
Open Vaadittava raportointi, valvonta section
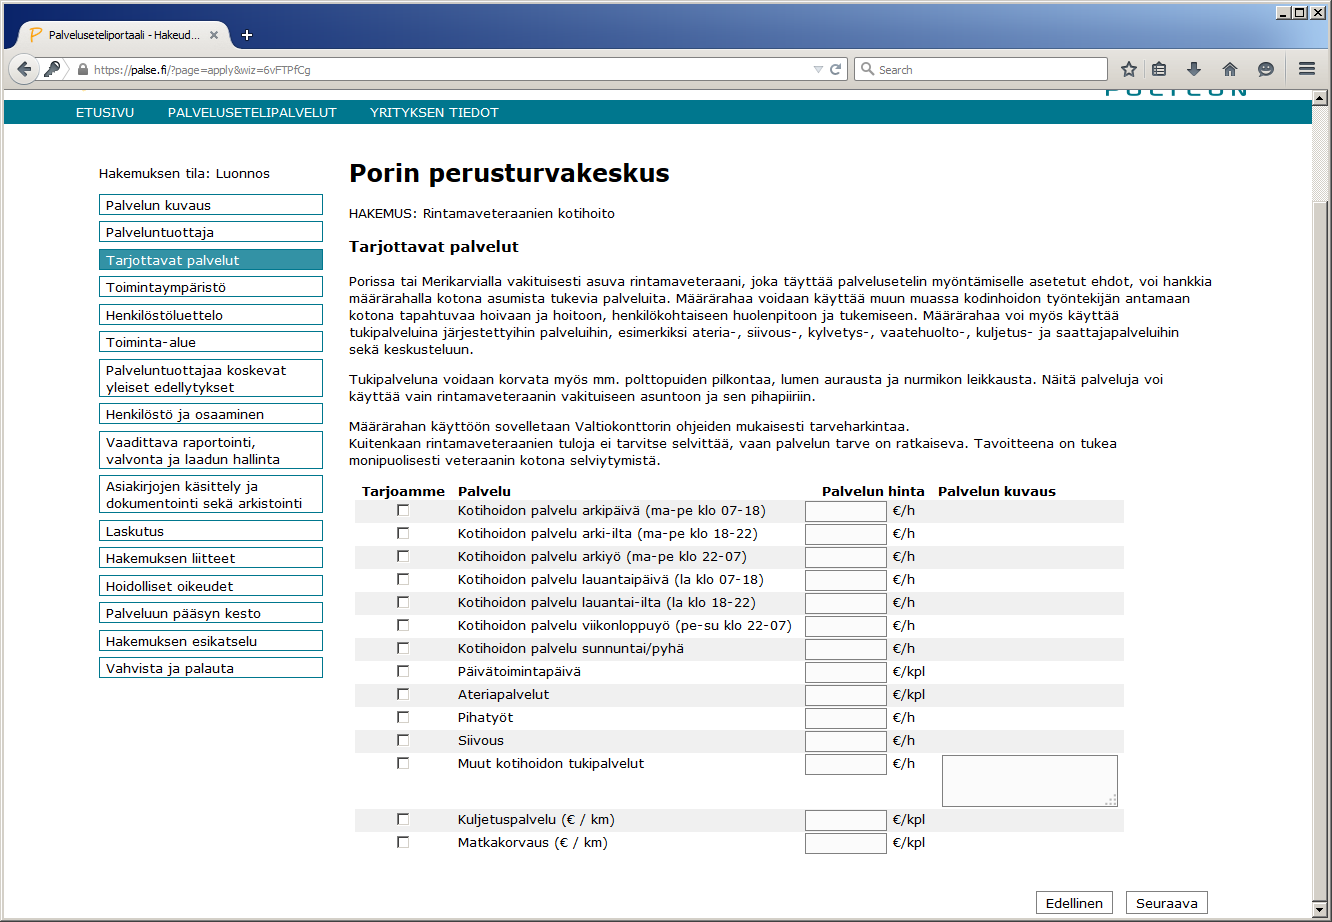point(211,450)
